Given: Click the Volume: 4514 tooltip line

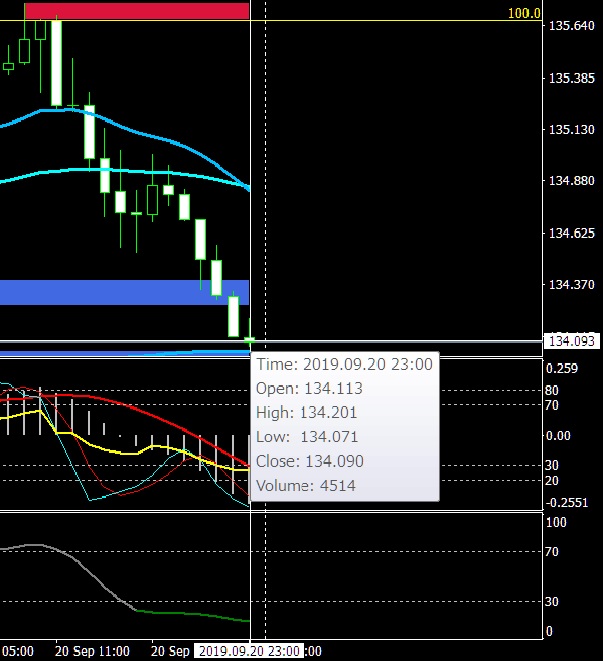Looking at the screenshot, I should point(306,486).
